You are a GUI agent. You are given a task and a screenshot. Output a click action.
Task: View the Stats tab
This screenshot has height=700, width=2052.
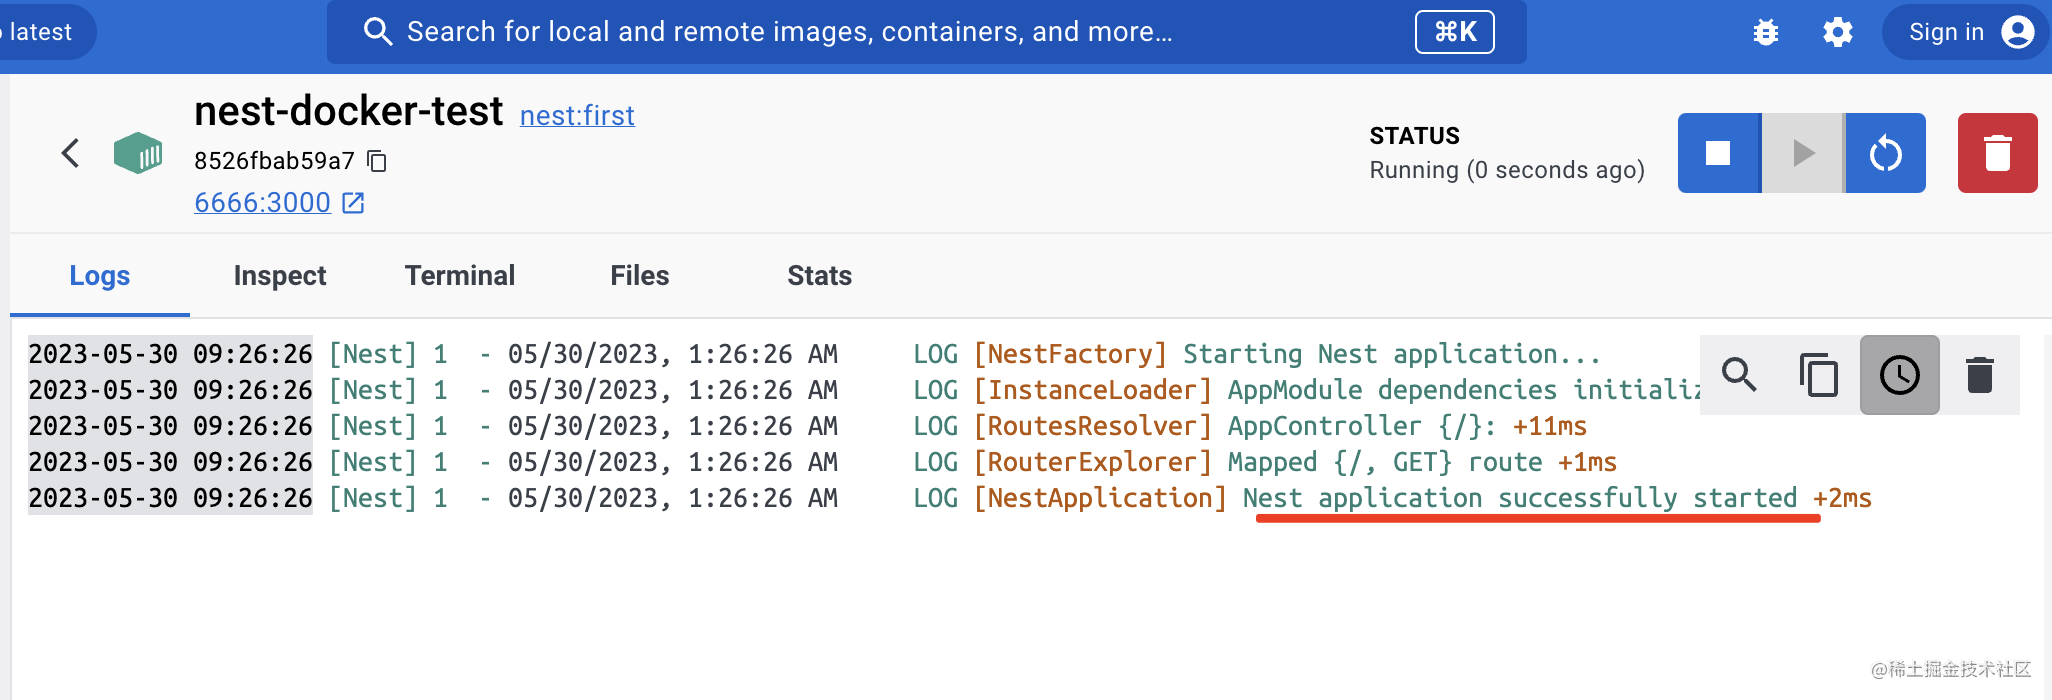point(820,276)
